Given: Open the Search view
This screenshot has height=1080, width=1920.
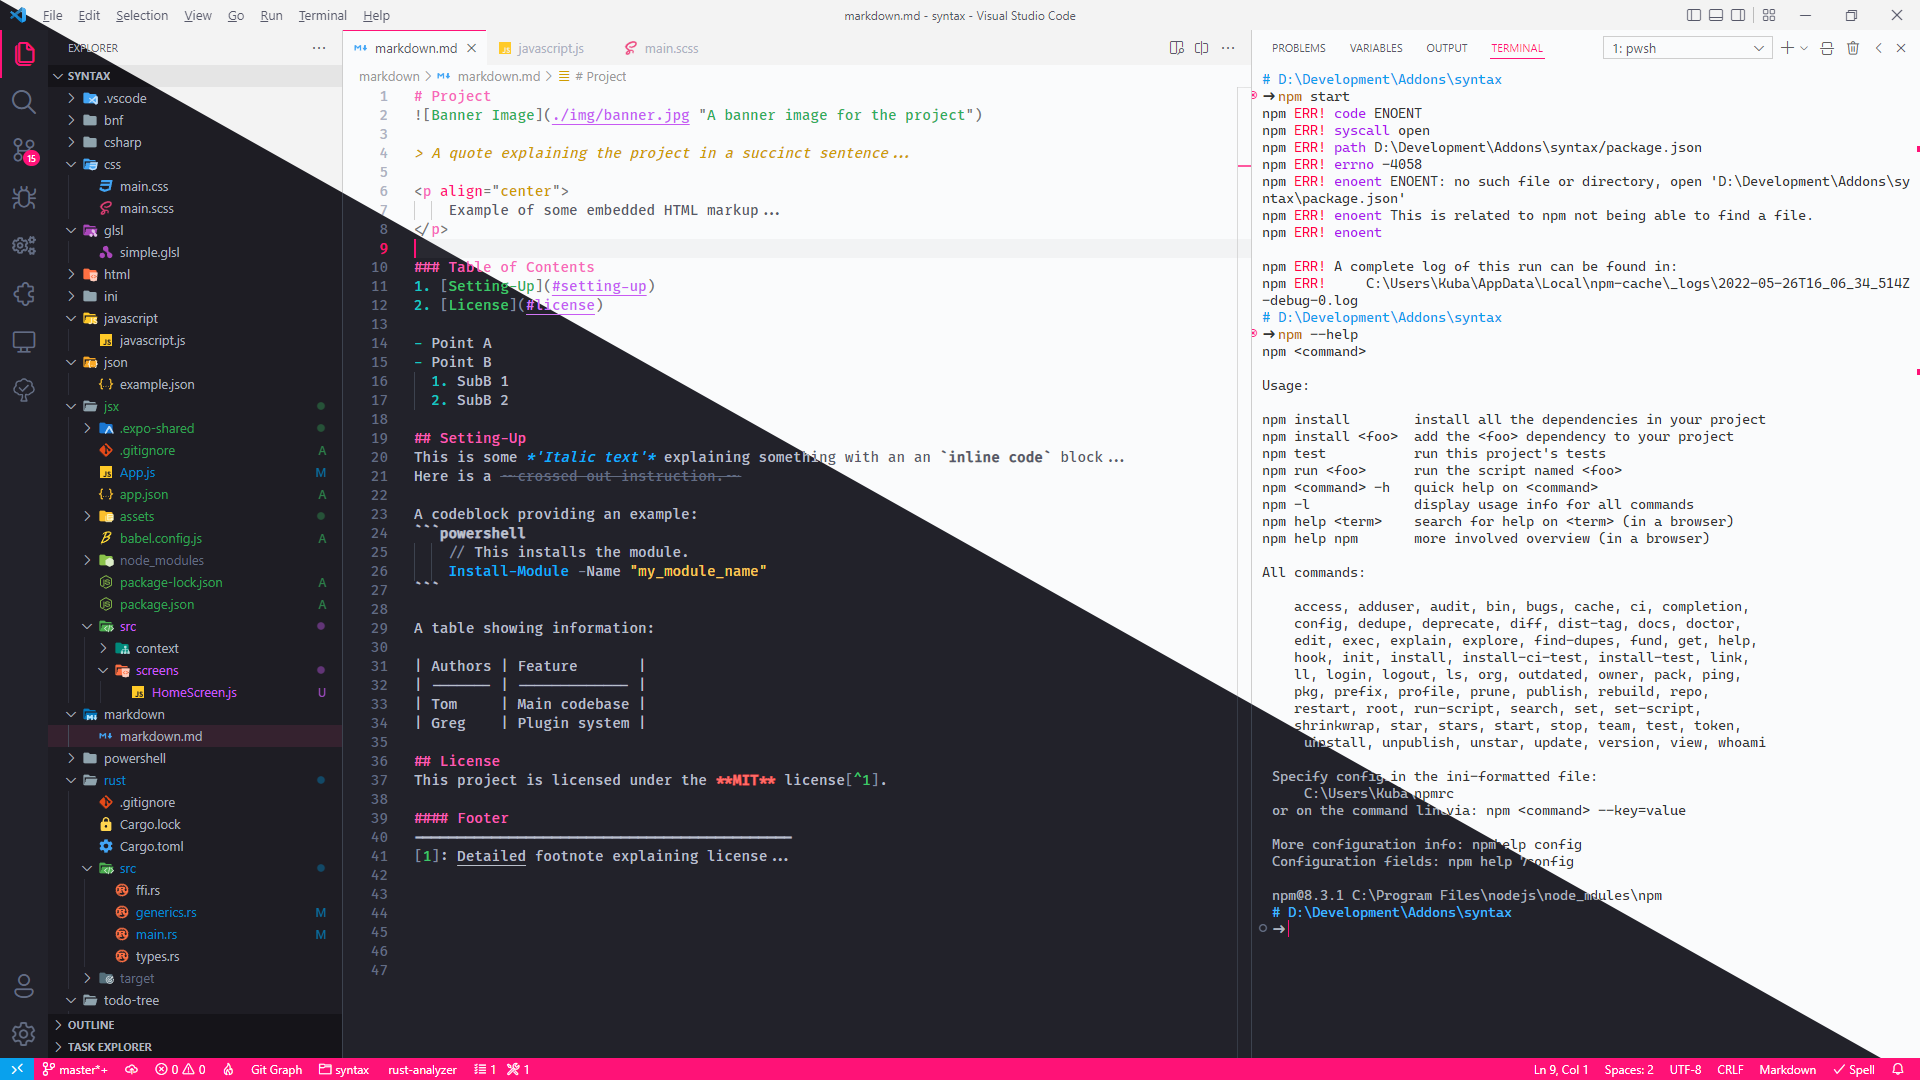Looking at the screenshot, I should 24,101.
